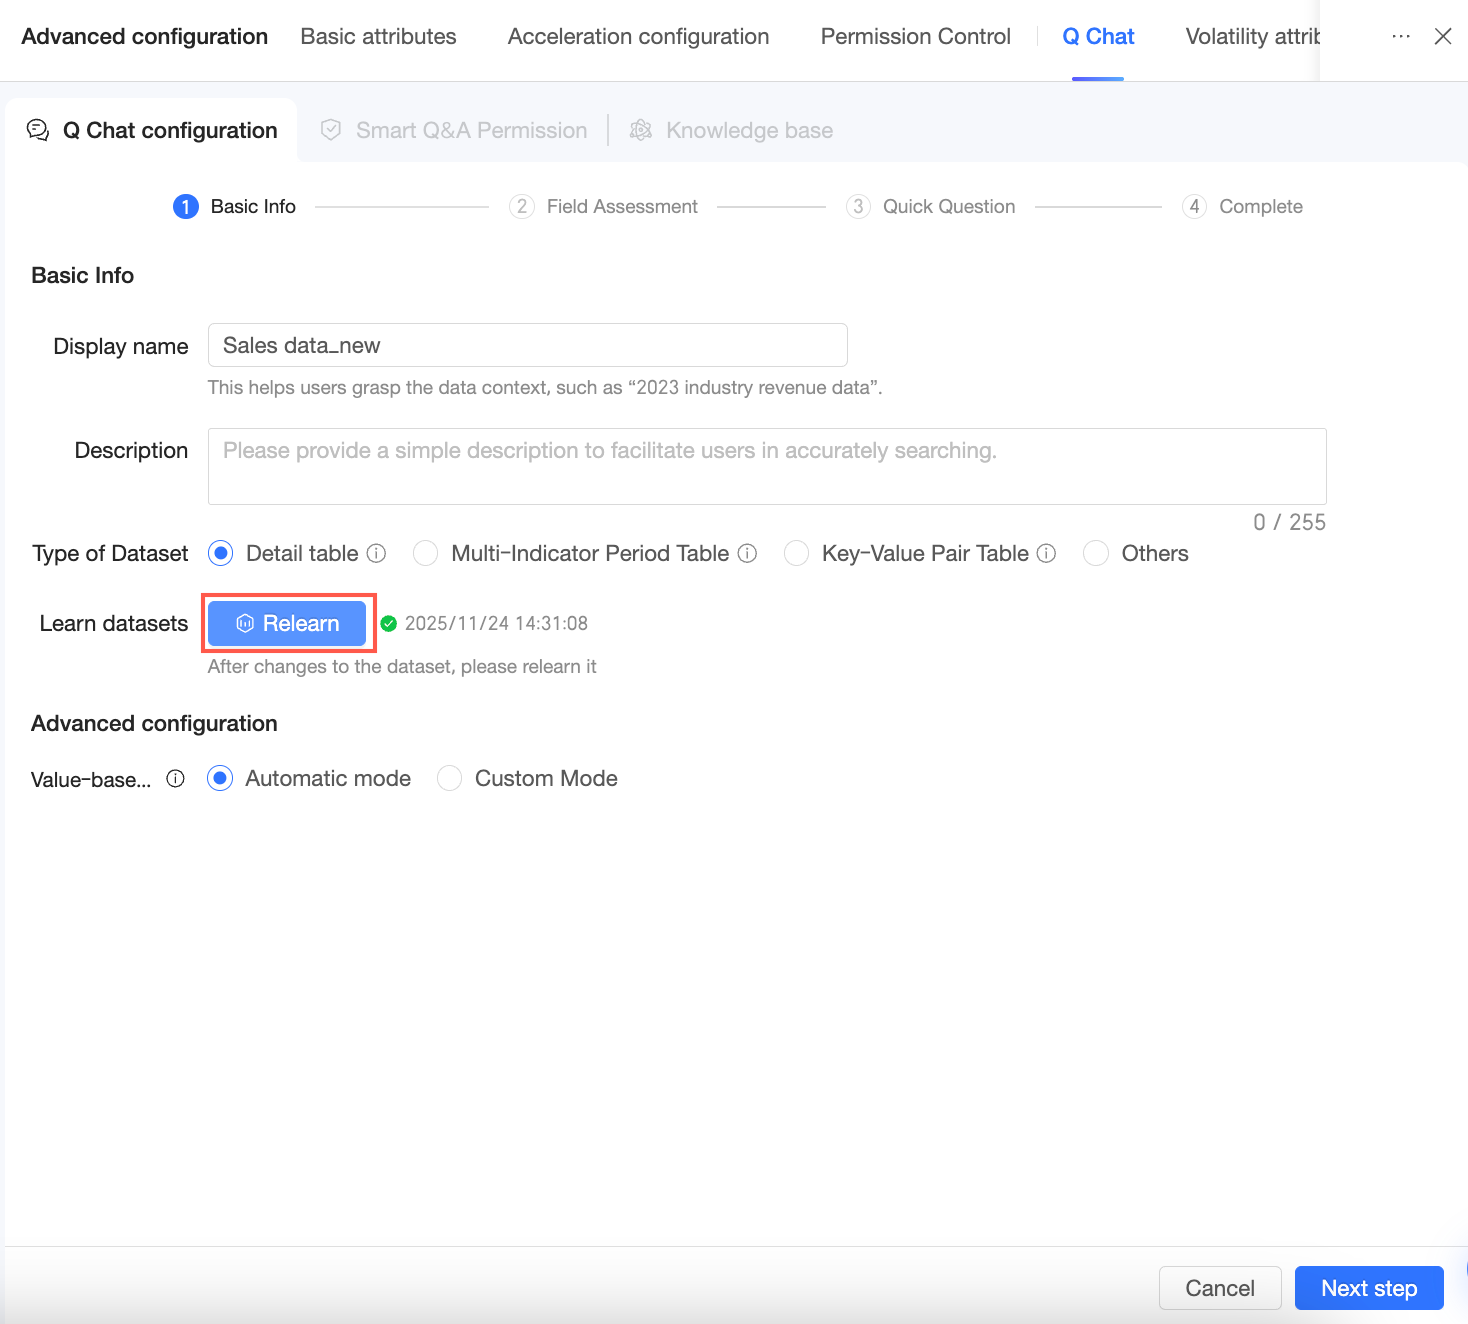Click the Q Chat configuration chat-bubble icon
This screenshot has width=1468, height=1324.
(38, 130)
